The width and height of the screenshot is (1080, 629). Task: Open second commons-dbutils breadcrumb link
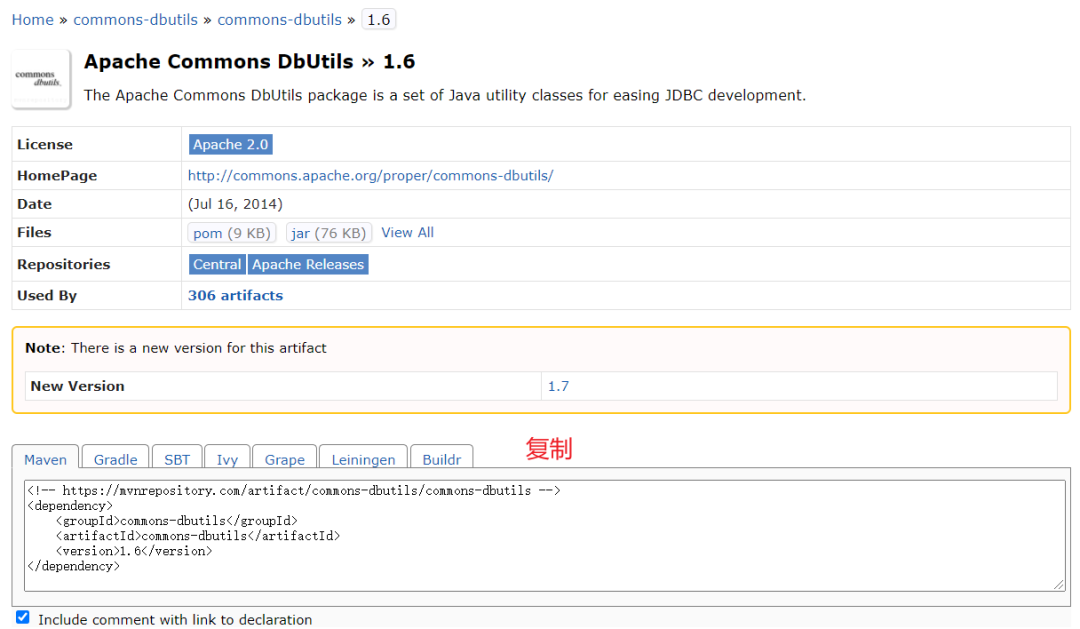pos(280,20)
